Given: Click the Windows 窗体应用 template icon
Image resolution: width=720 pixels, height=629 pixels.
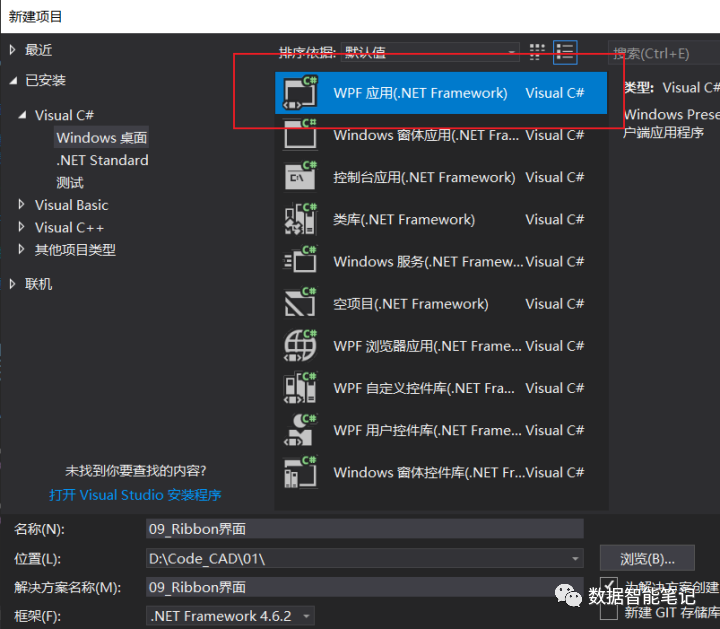Looking at the screenshot, I should point(300,135).
